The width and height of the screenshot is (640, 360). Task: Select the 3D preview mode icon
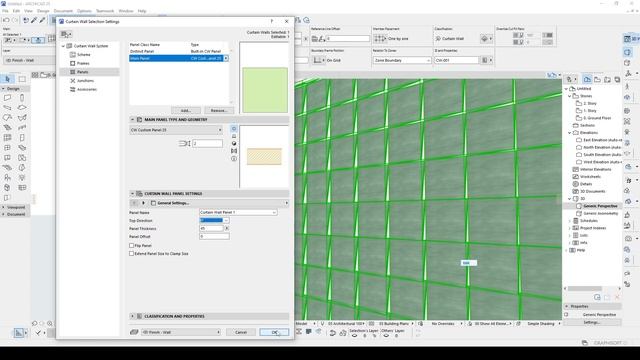234,129
